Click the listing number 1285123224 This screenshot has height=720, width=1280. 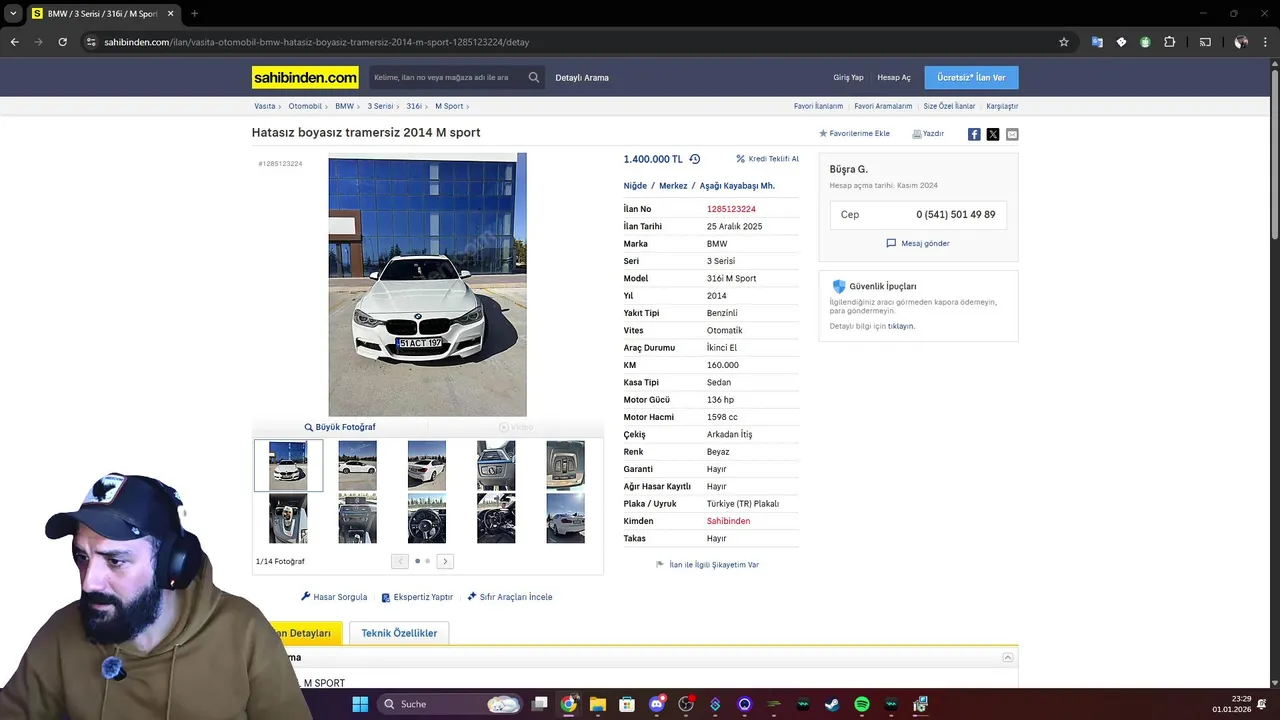731,209
